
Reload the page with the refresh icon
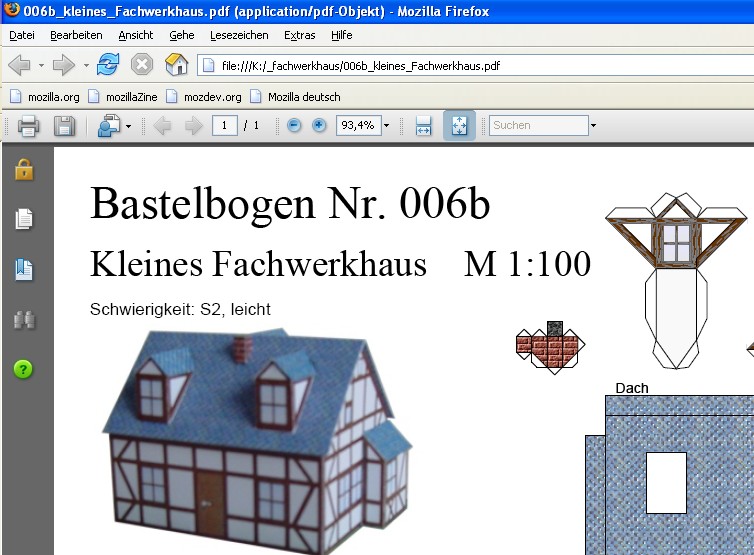[x=108, y=64]
